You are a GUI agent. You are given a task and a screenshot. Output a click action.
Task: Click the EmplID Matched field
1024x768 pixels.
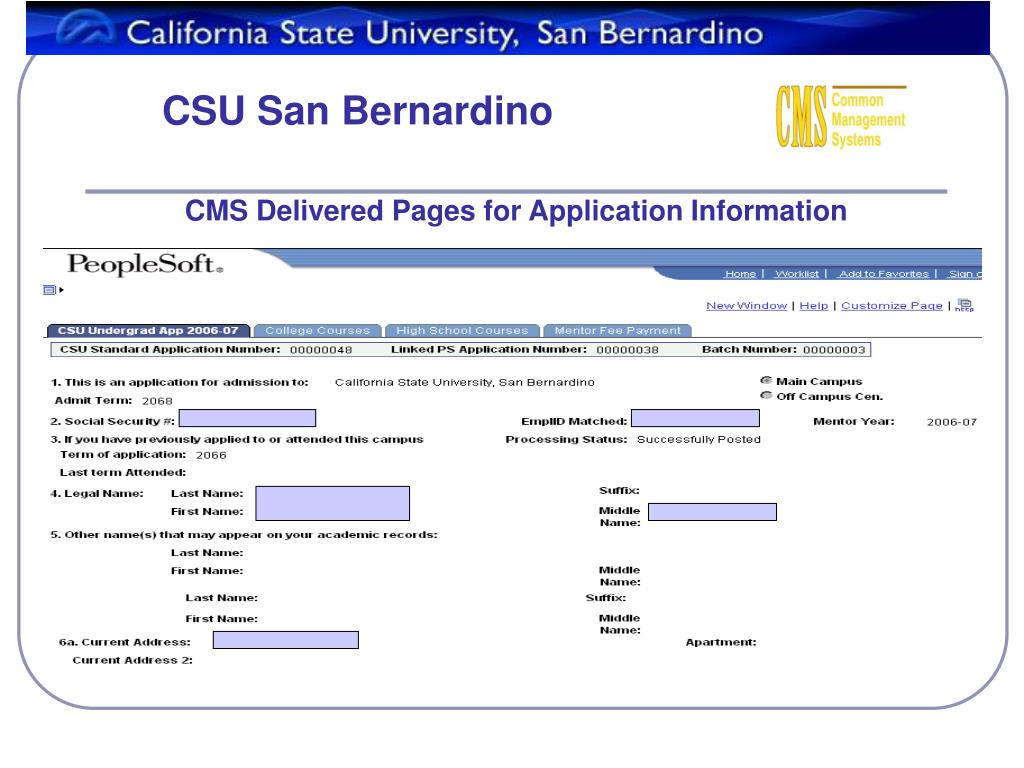tap(696, 418)
